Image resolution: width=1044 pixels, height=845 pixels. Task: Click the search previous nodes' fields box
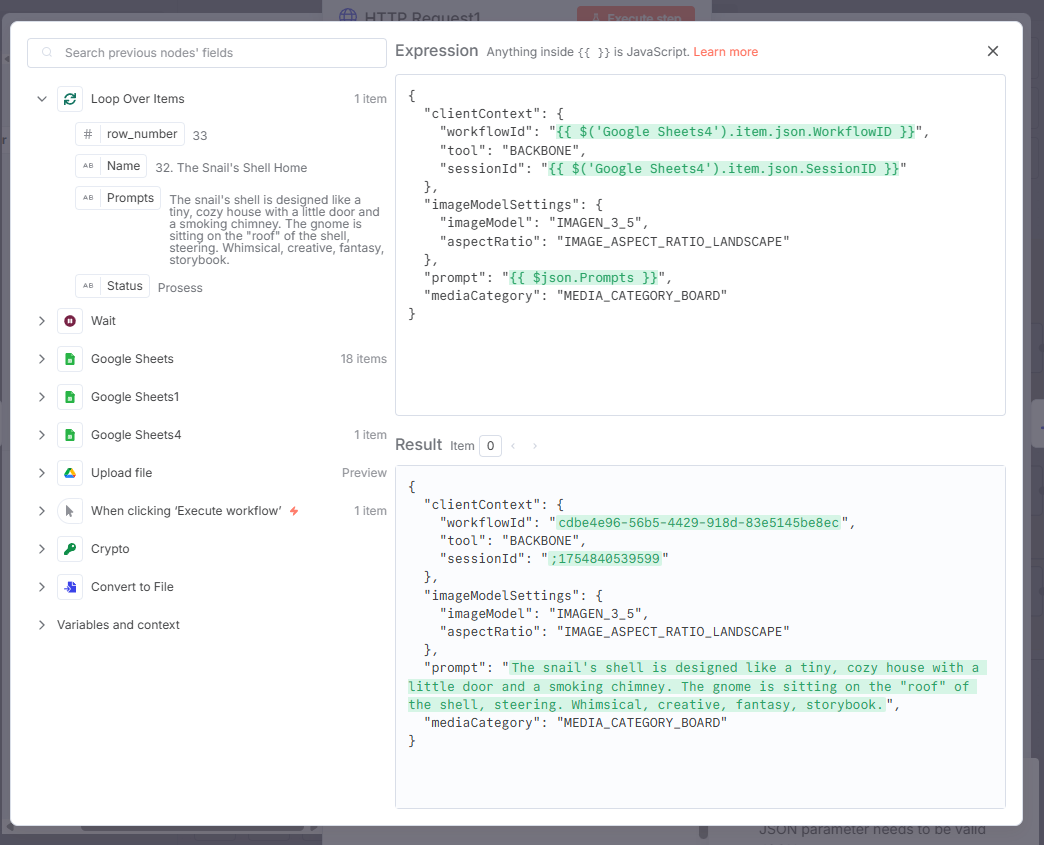click(x=207, y=53)
